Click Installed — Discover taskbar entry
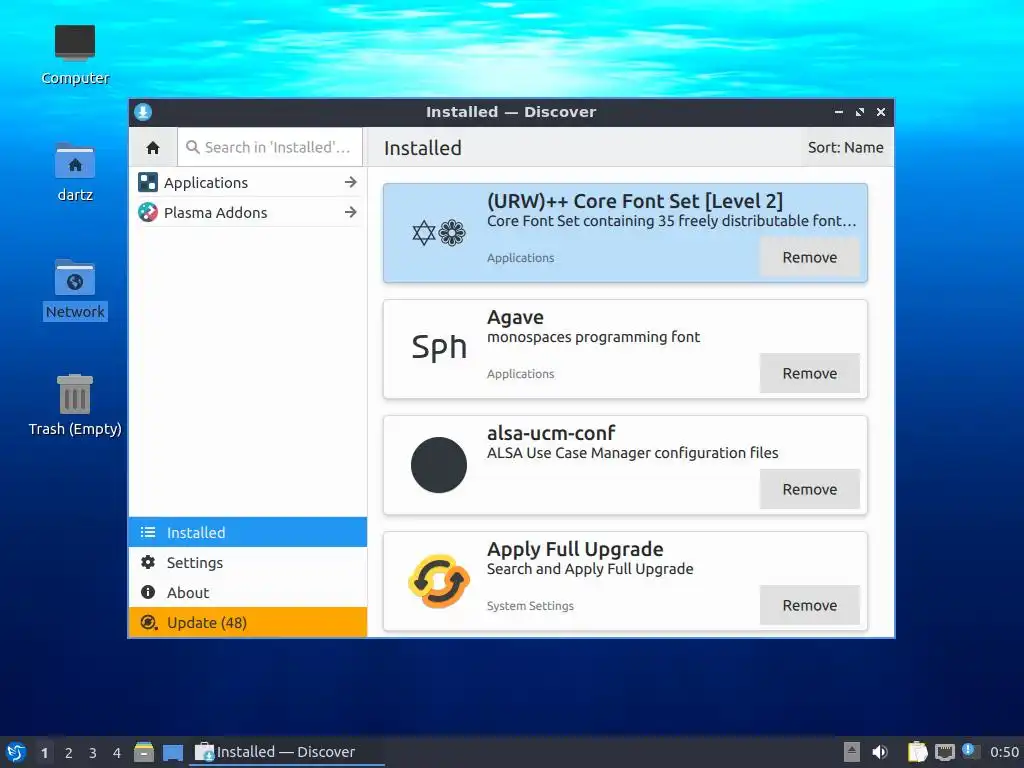The width and height of the screenshot is (1024, 768). (286, 752)
